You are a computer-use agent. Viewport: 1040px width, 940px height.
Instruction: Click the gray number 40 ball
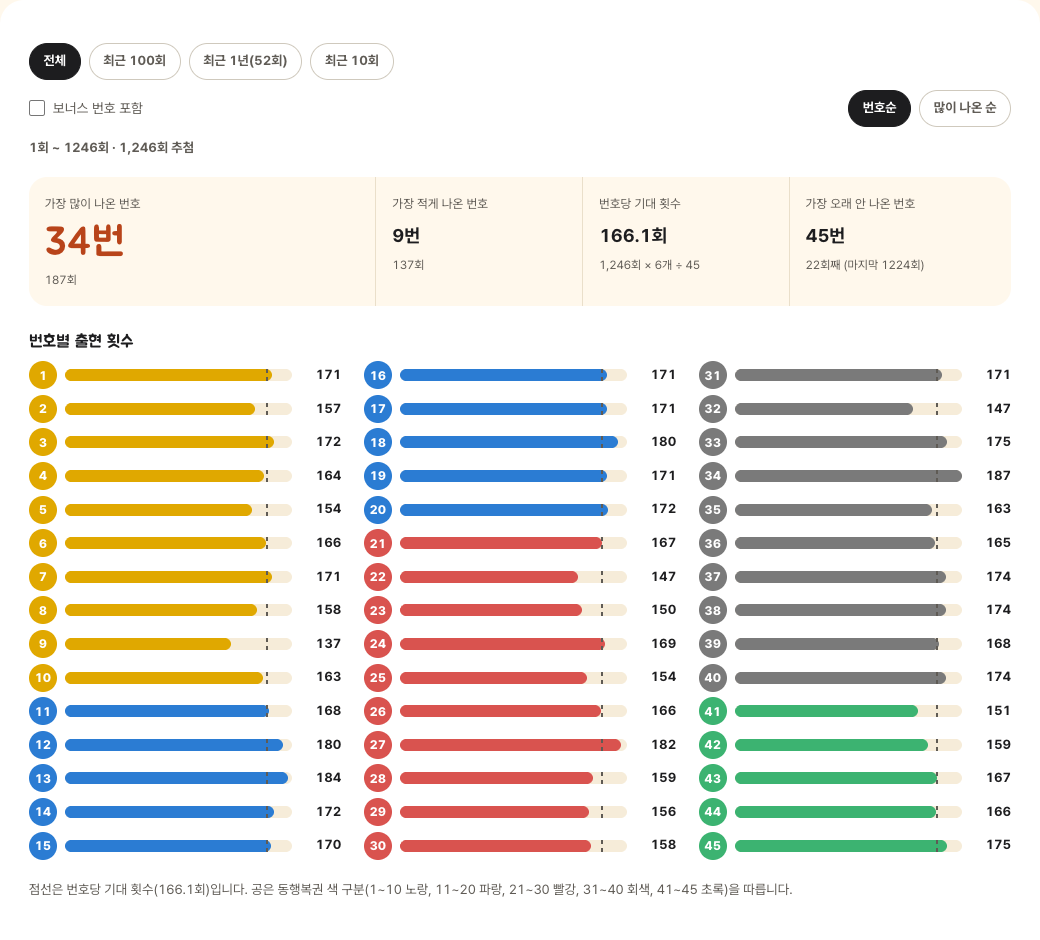click(713, 678)
